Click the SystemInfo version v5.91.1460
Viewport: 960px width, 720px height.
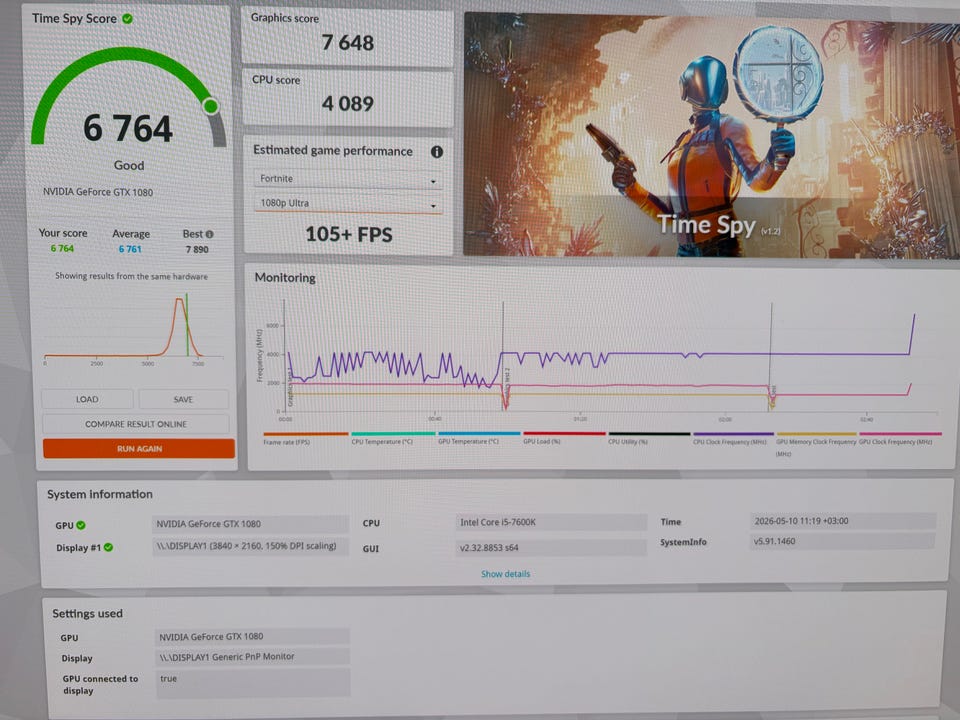coord(842,541)
